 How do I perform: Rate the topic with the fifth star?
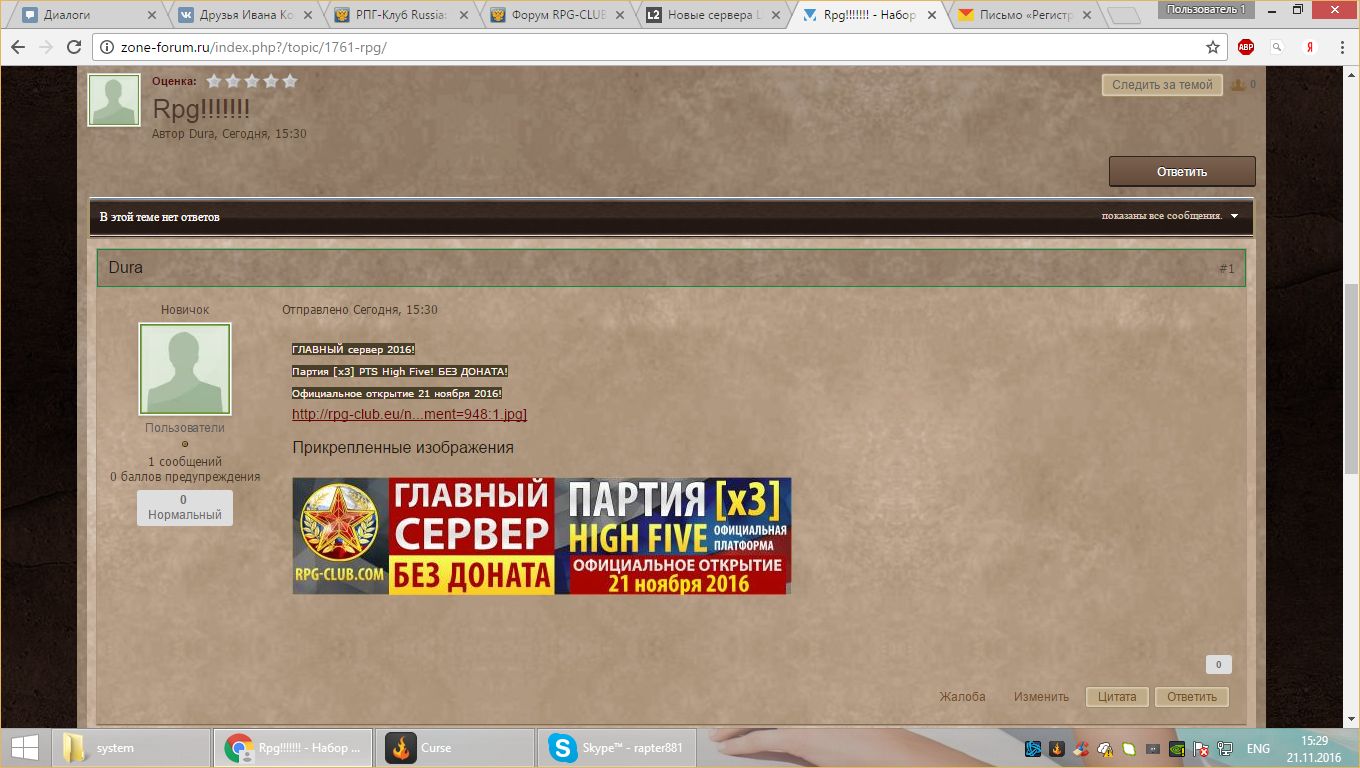click(290, 81)
